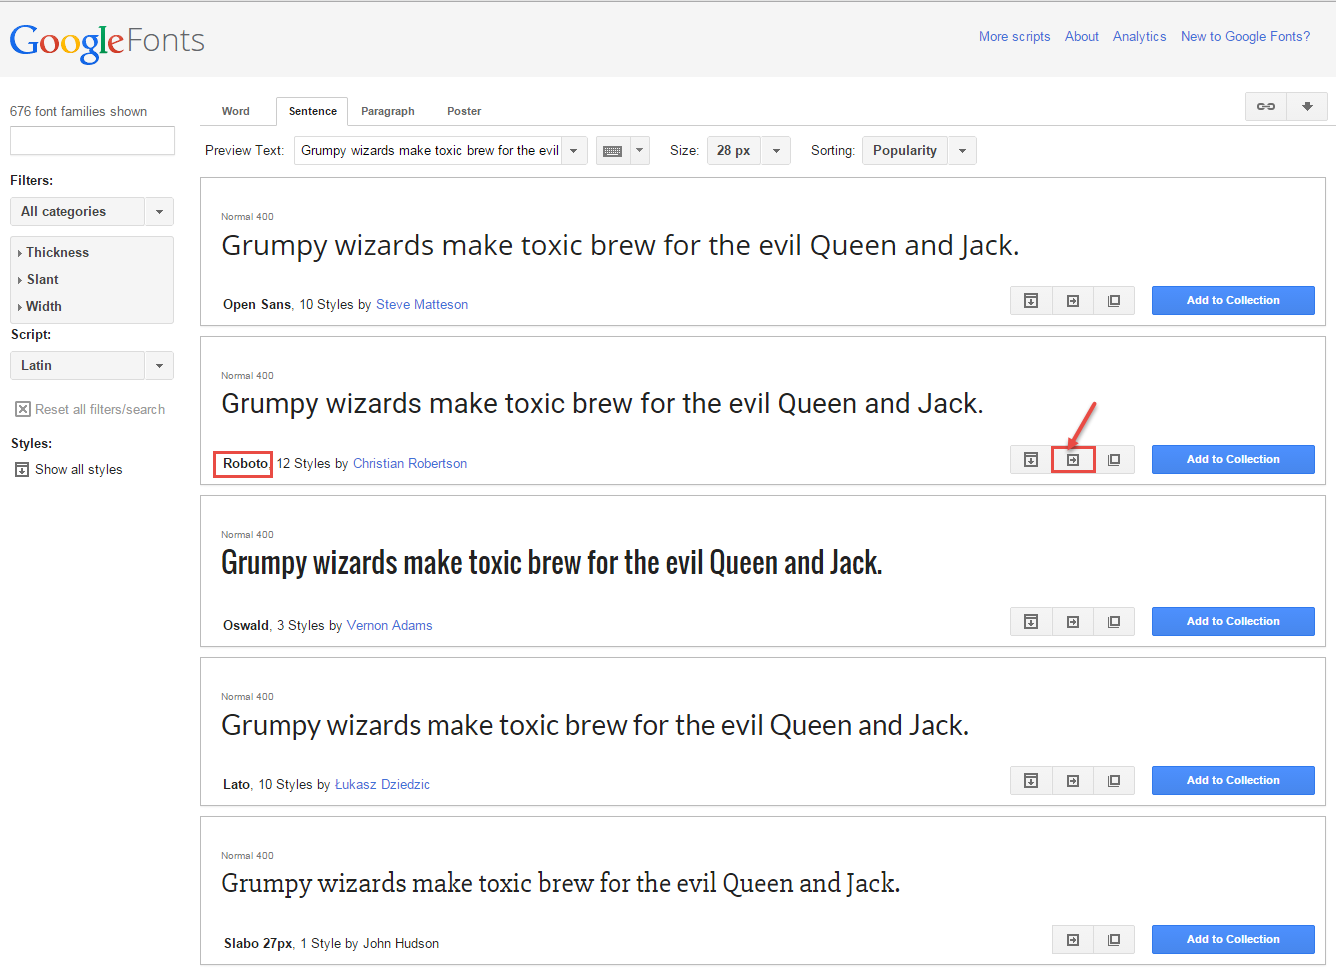Viewport: 1336px width, 969px height.
Task: Expand the Slant filter
Action: [39, 279]
